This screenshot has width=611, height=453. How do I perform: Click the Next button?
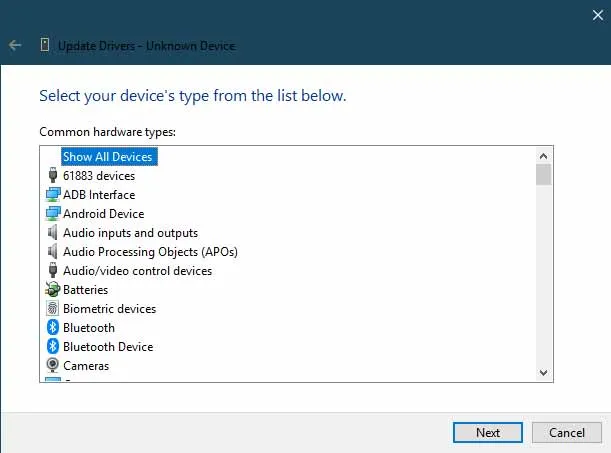488,432
